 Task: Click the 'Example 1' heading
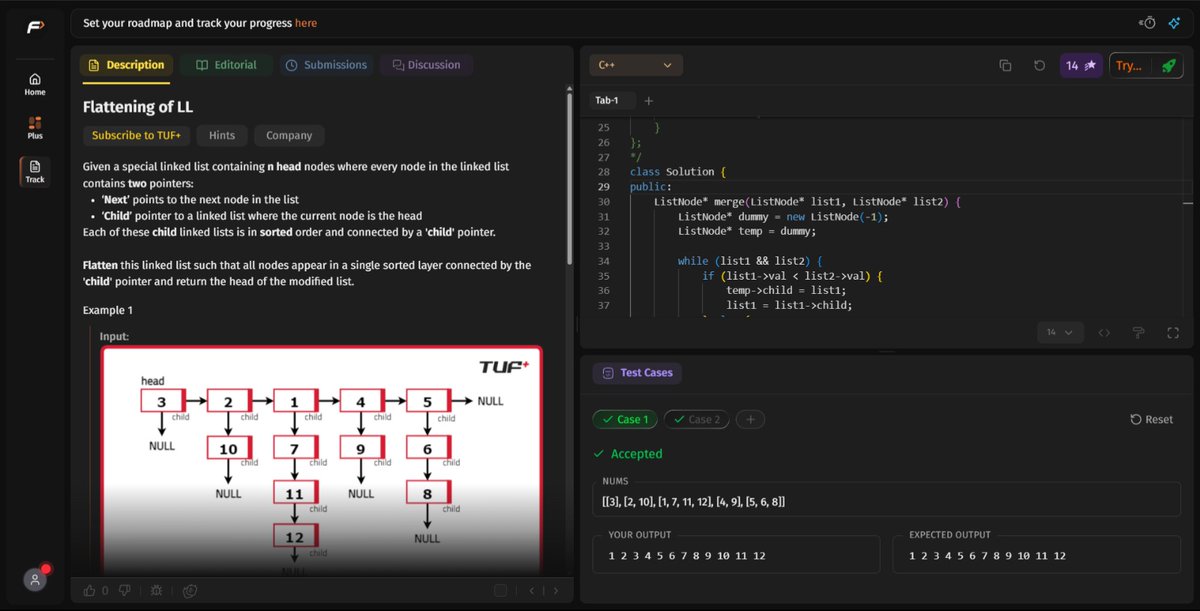pyautogui.click(x=108, y=311)
